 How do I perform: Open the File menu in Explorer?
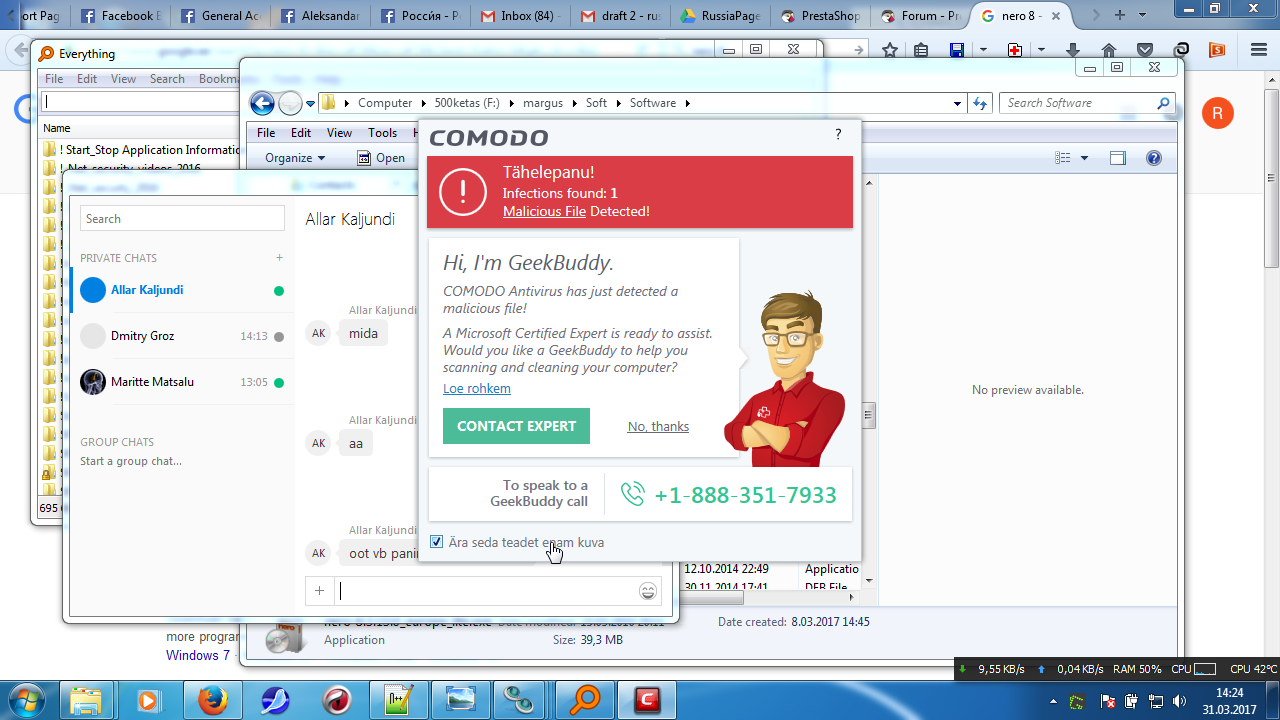pos(266,133)
